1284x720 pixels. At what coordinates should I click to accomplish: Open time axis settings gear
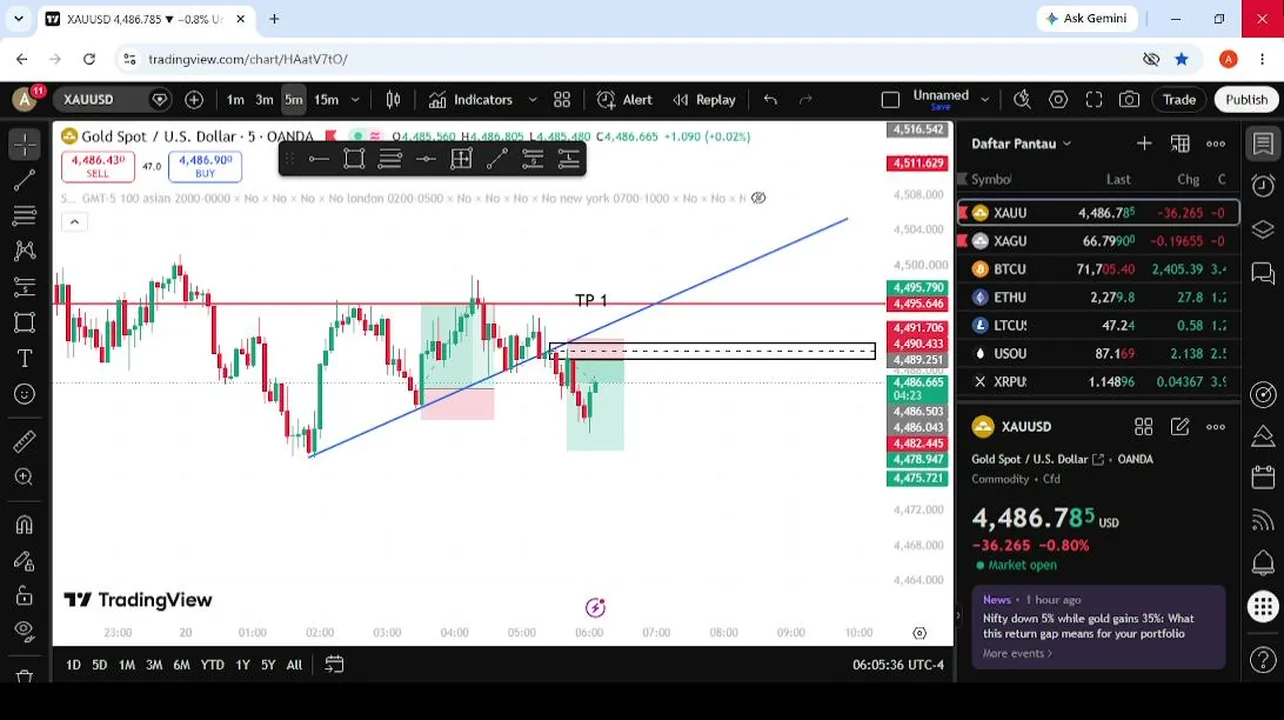pos(919,632)
